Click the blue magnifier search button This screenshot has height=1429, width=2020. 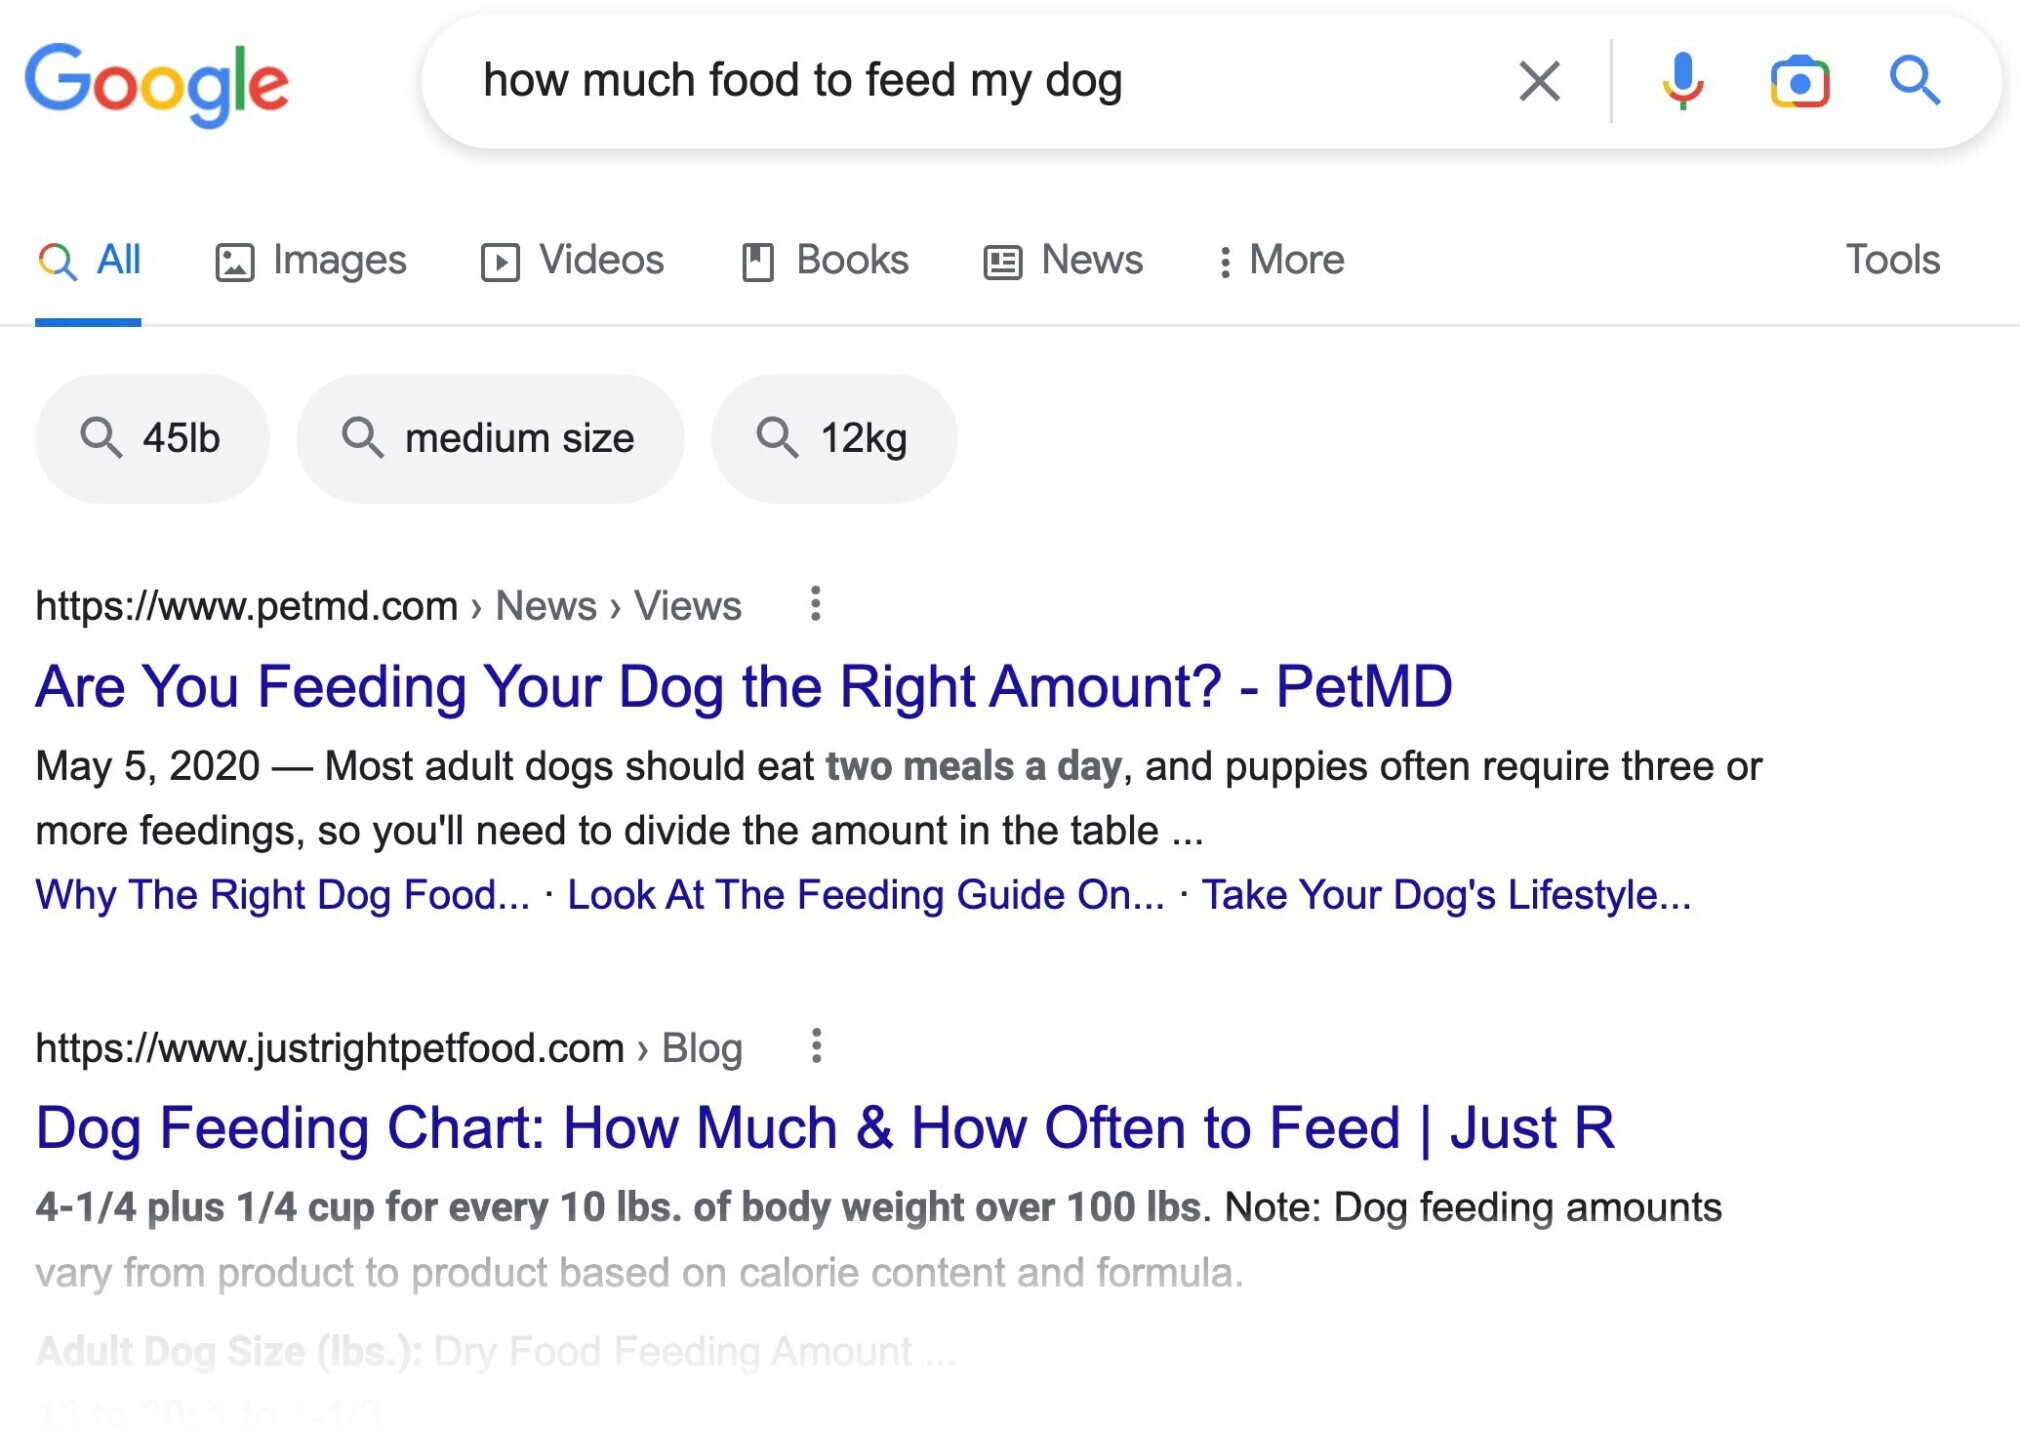(x=1914, y=81)
